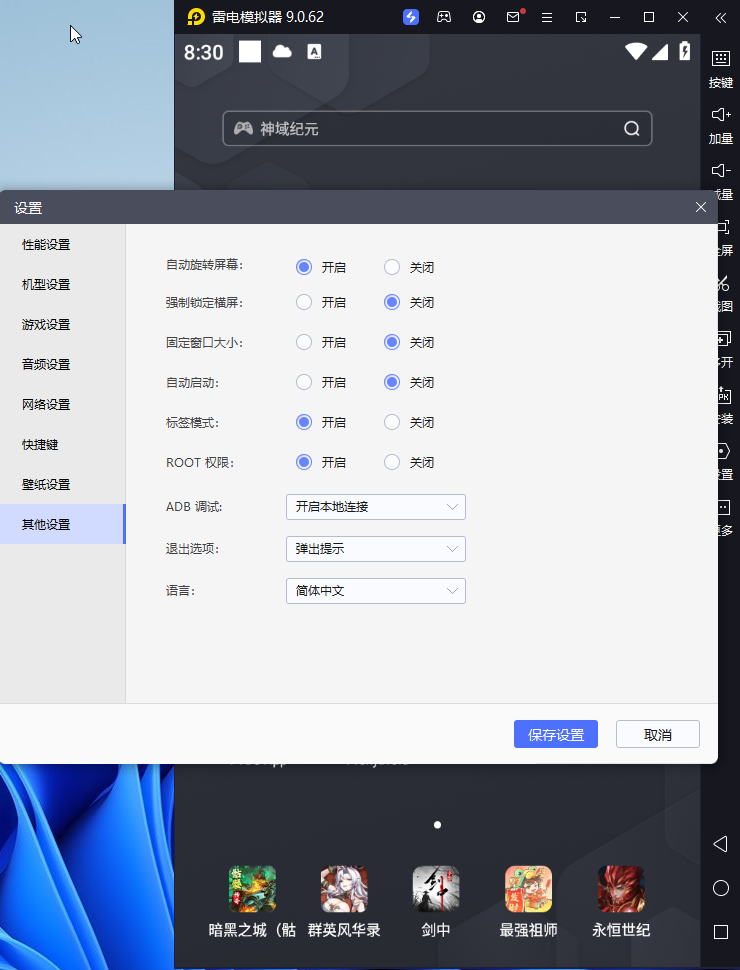Click the cloud icon in Android status bar
Image resolution: width=740 pixels, height=970 pixels.
click(282, 51)
